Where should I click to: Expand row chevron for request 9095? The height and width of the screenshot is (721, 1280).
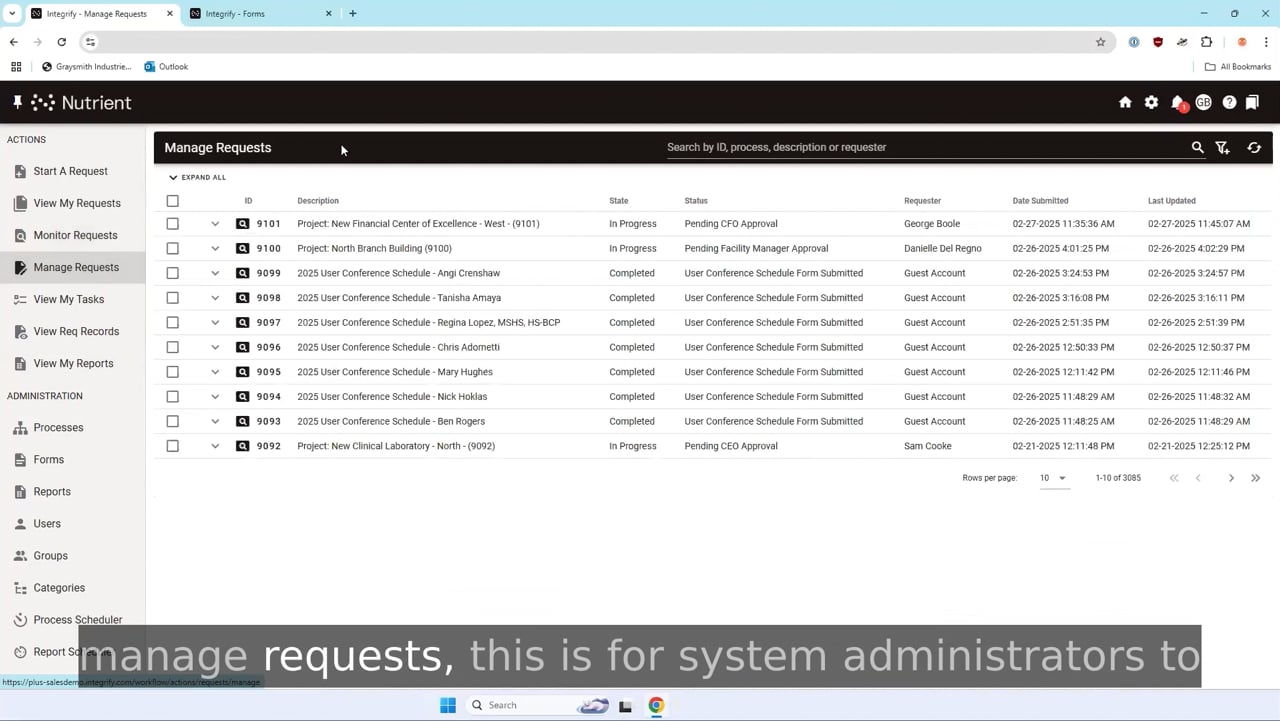pyautogui.click(x=215, y=372)
